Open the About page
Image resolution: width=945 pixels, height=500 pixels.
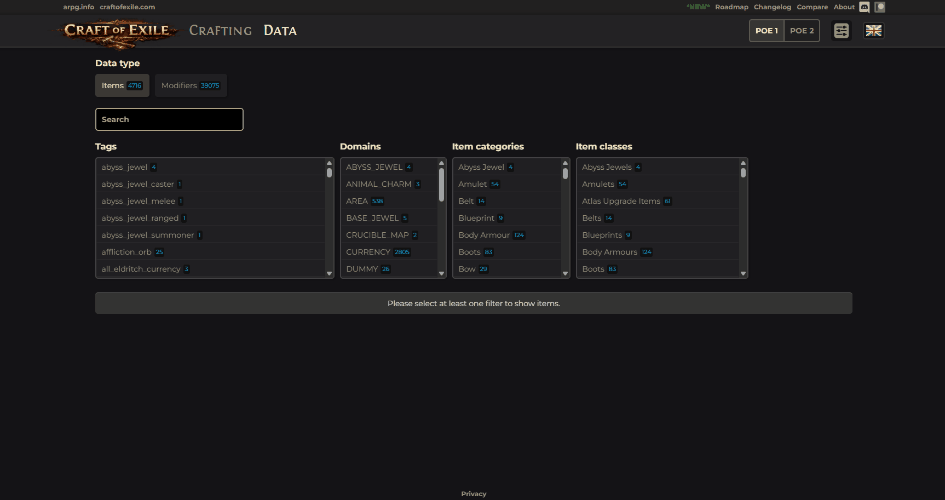coord(844,7)
